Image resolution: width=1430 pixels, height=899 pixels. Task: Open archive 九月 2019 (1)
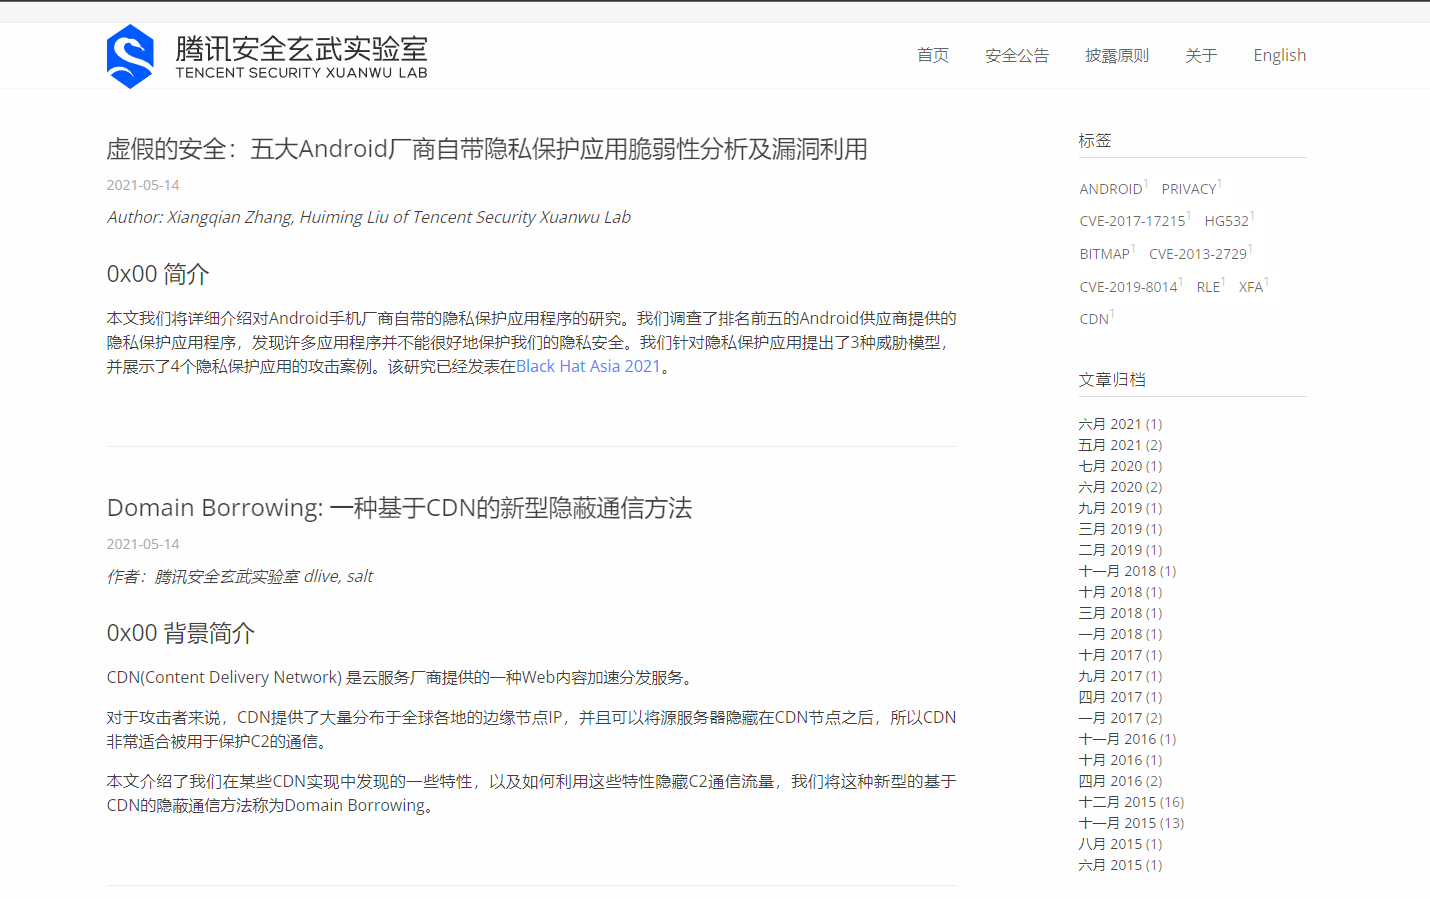[x=1120, y=508]
